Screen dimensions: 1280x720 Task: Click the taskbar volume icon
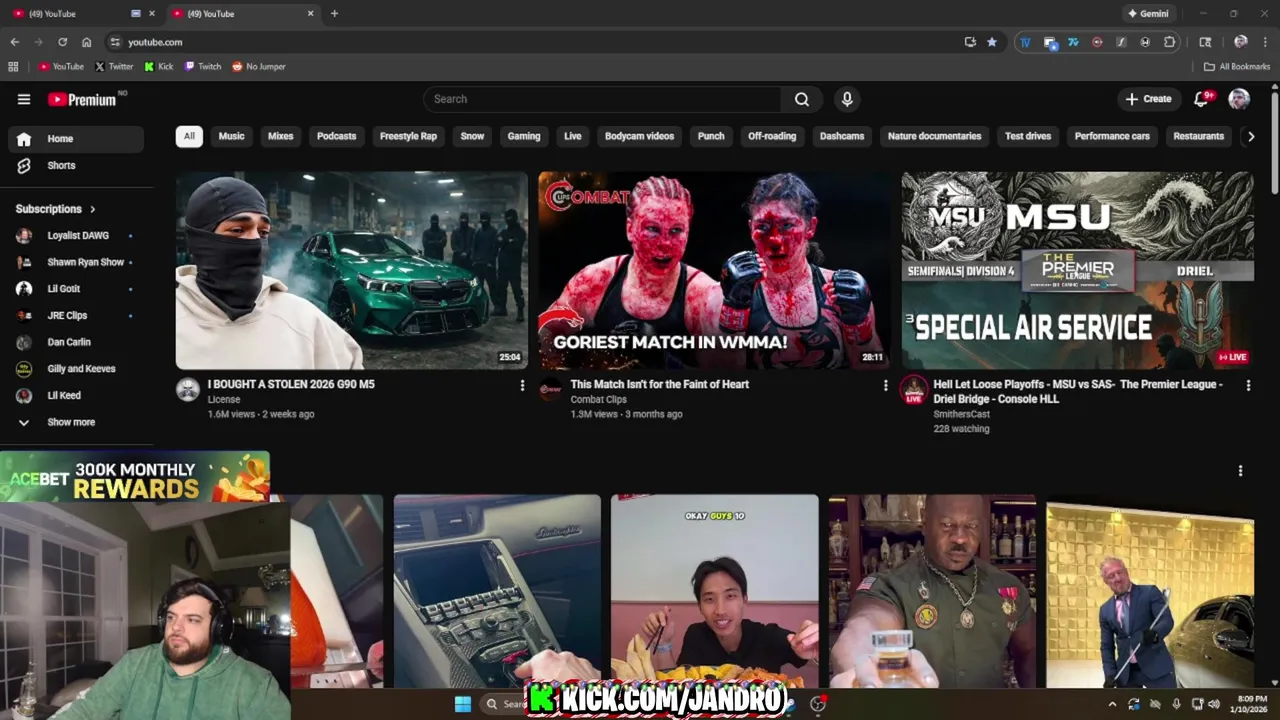tap(1214, 704)
